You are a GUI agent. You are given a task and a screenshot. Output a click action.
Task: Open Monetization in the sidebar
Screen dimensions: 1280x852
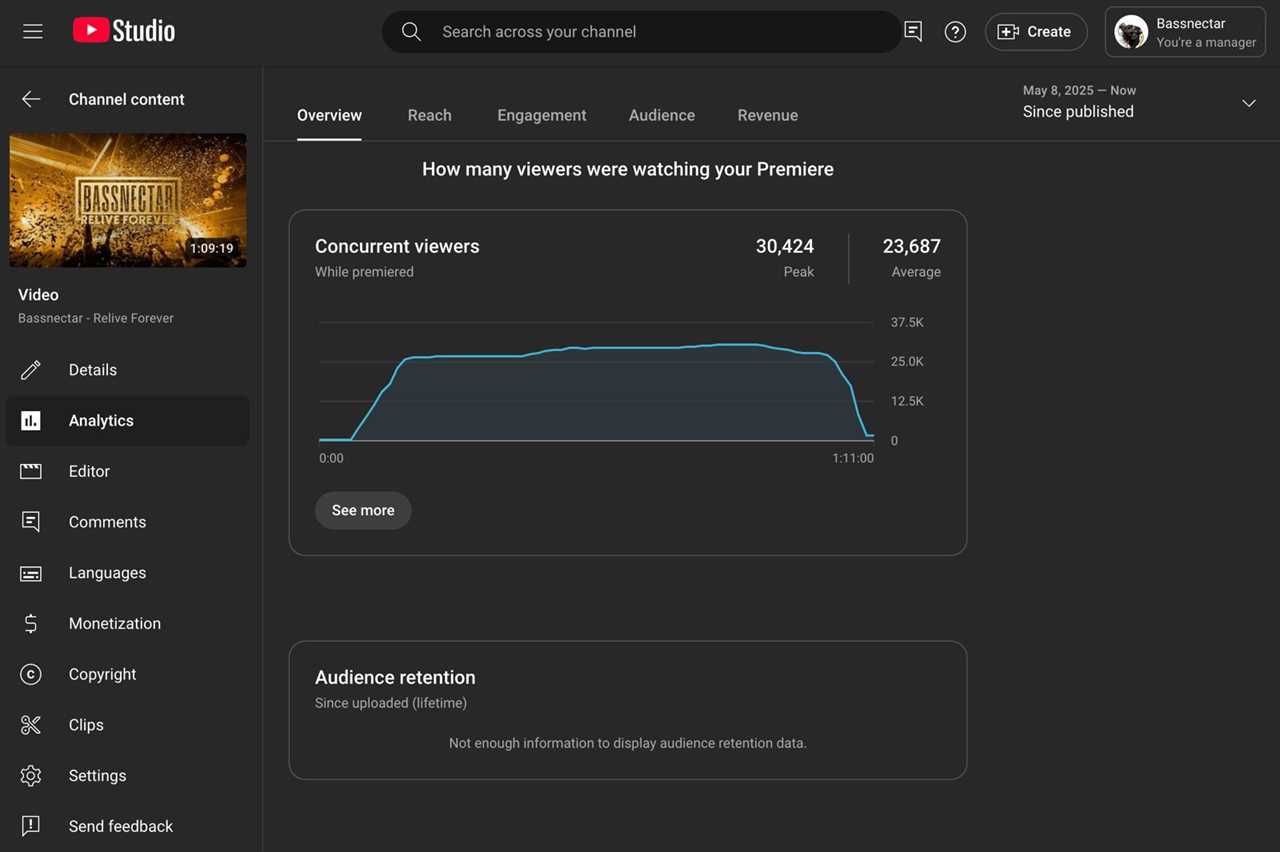click(x=127, y=623)
